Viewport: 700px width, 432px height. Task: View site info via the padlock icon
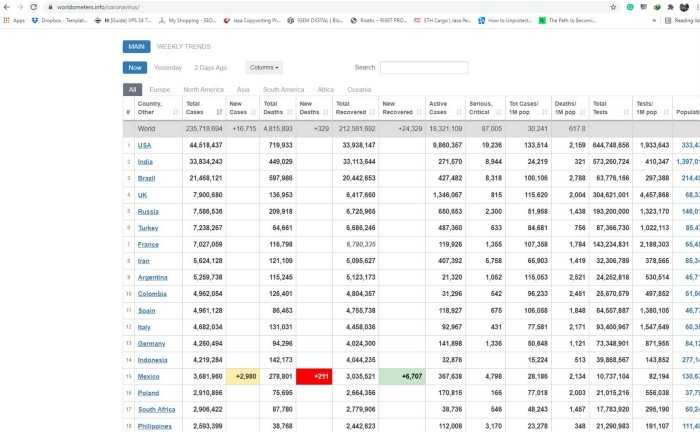(x=50, y=7)
